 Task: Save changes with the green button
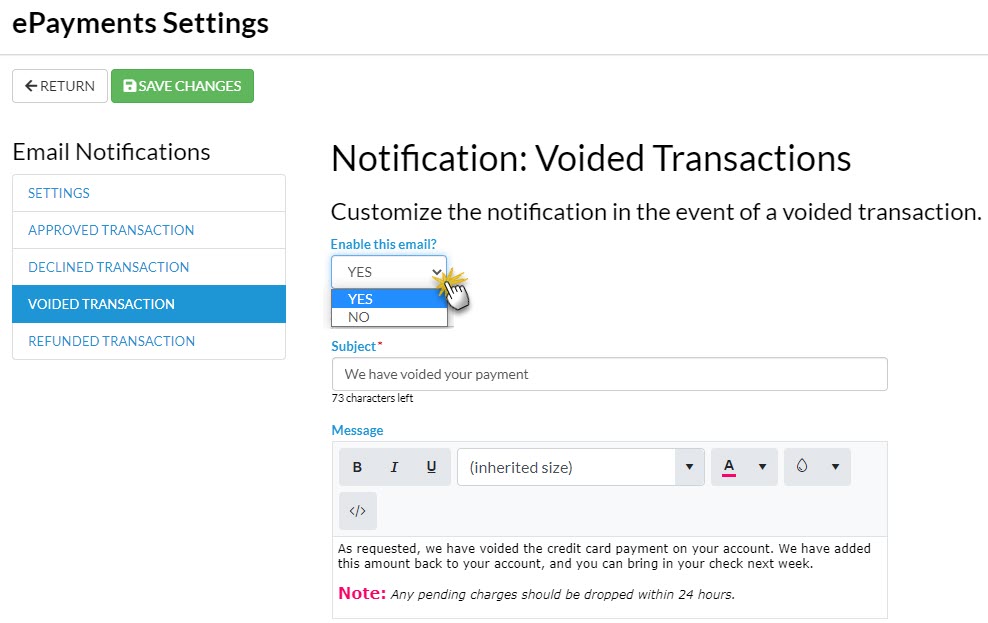182,86
